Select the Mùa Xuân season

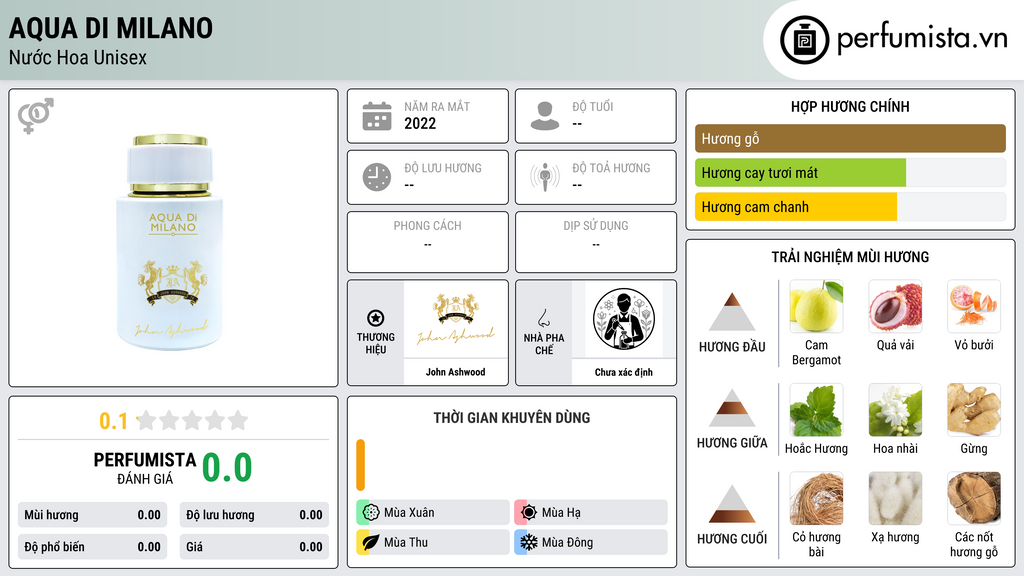pyautogui.click(x=433, y=513)
